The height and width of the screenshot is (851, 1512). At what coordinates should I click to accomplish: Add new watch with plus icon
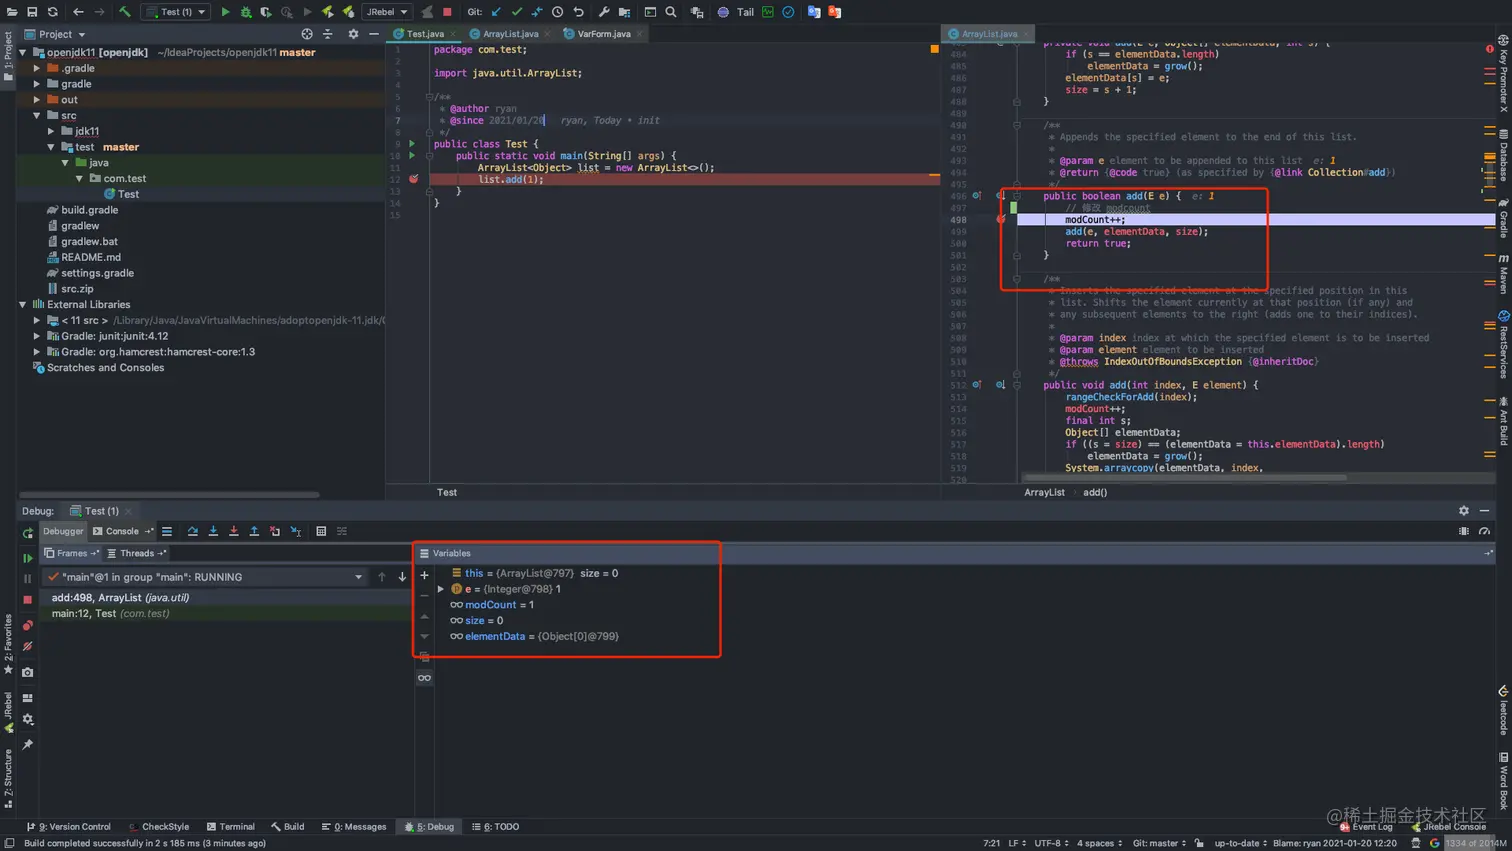tap(424, 575)
